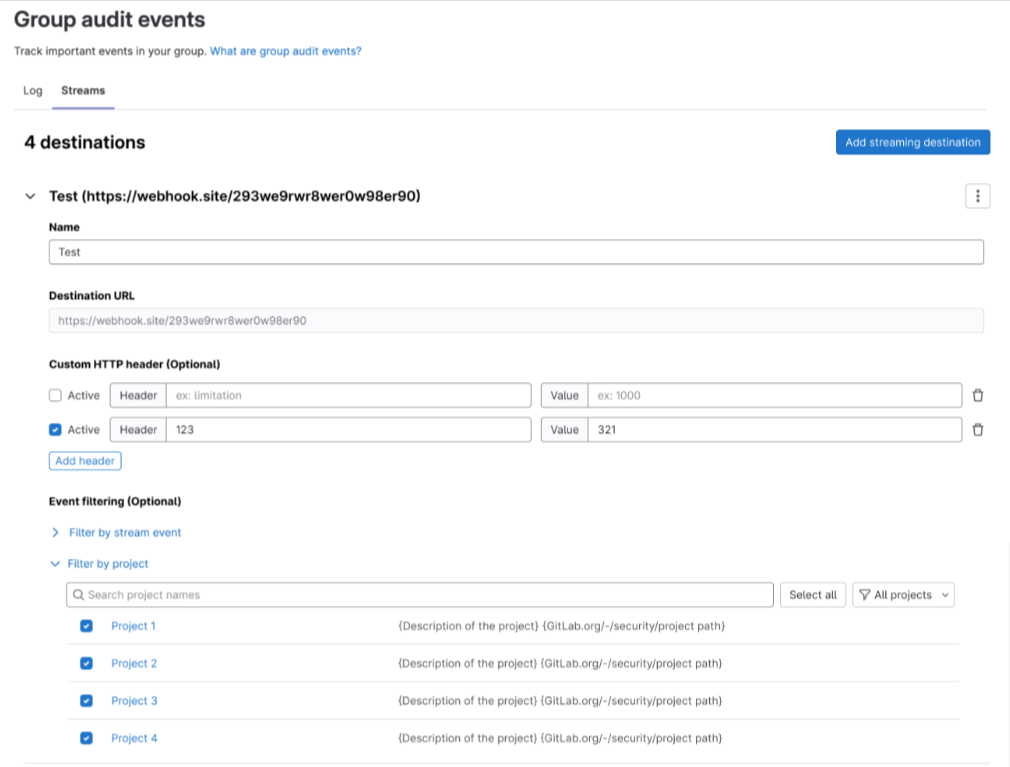Screen dimensions: 1010x767
Task: Delete the "123" header row via trash icon
Action: [977, 429]
